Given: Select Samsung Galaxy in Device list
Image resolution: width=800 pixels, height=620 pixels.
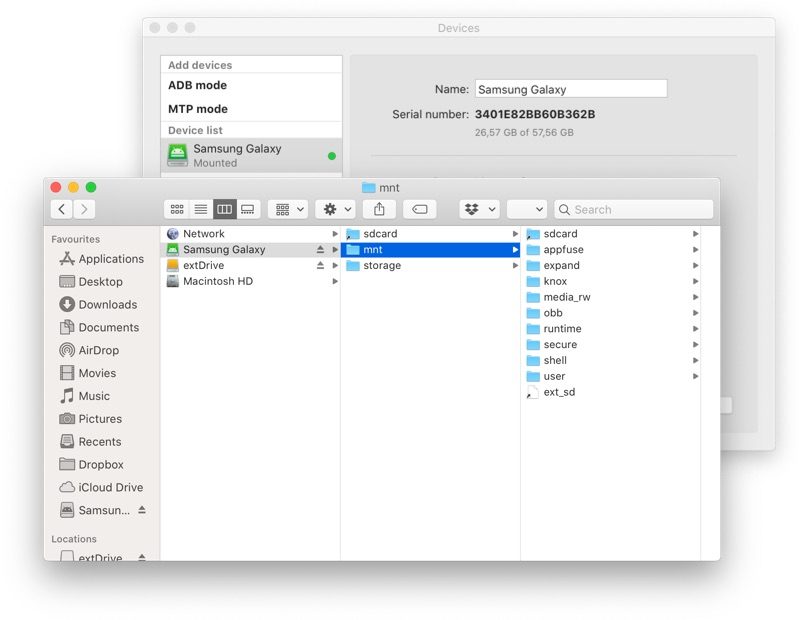Looking at the screenshot, I should tap(251, 156).
